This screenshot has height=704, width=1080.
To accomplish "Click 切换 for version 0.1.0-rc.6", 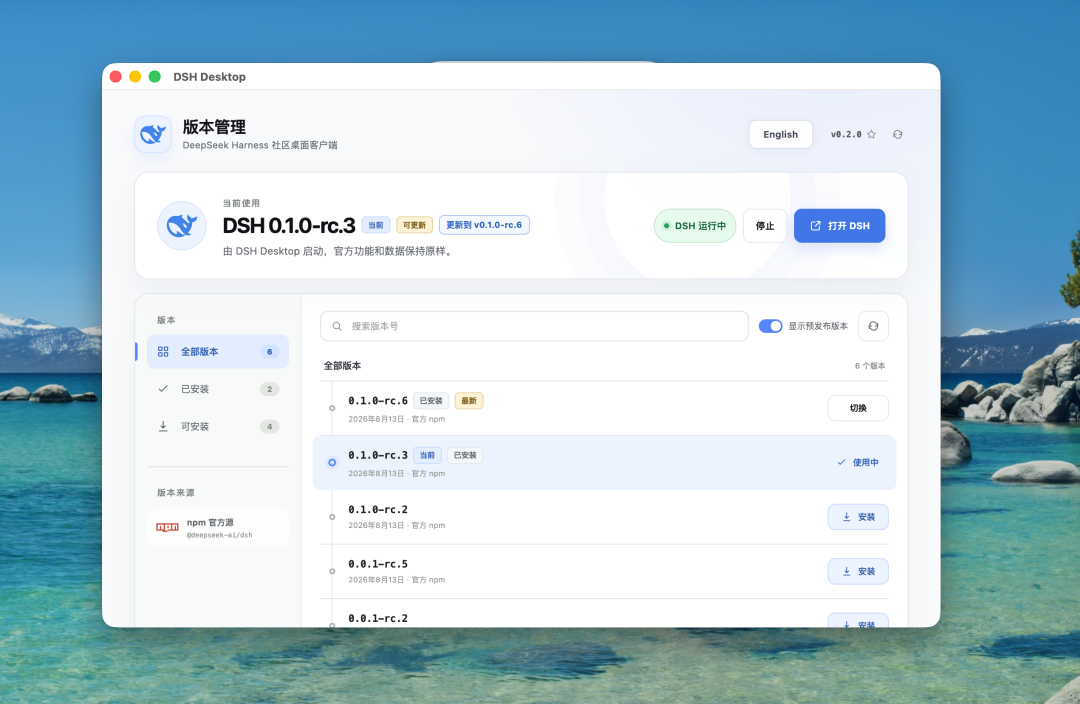I will tap(858, 408).
